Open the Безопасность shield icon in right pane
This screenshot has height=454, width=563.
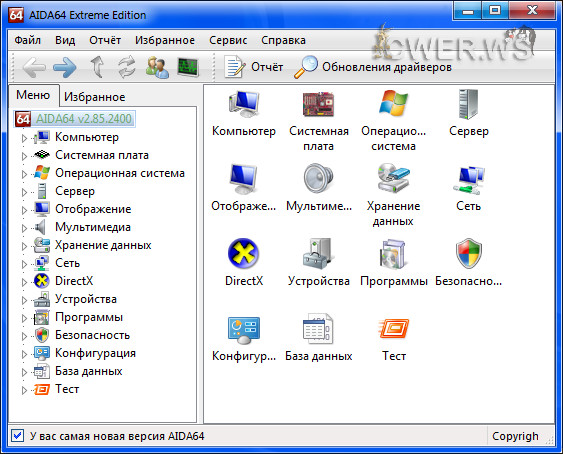469,253
